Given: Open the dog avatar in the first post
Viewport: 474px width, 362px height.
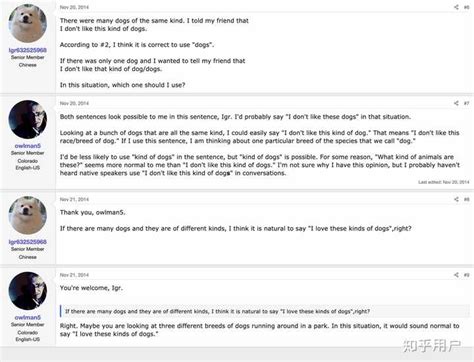Looking at the screenshot, I should pyautogui.click(x=28, y=23).
